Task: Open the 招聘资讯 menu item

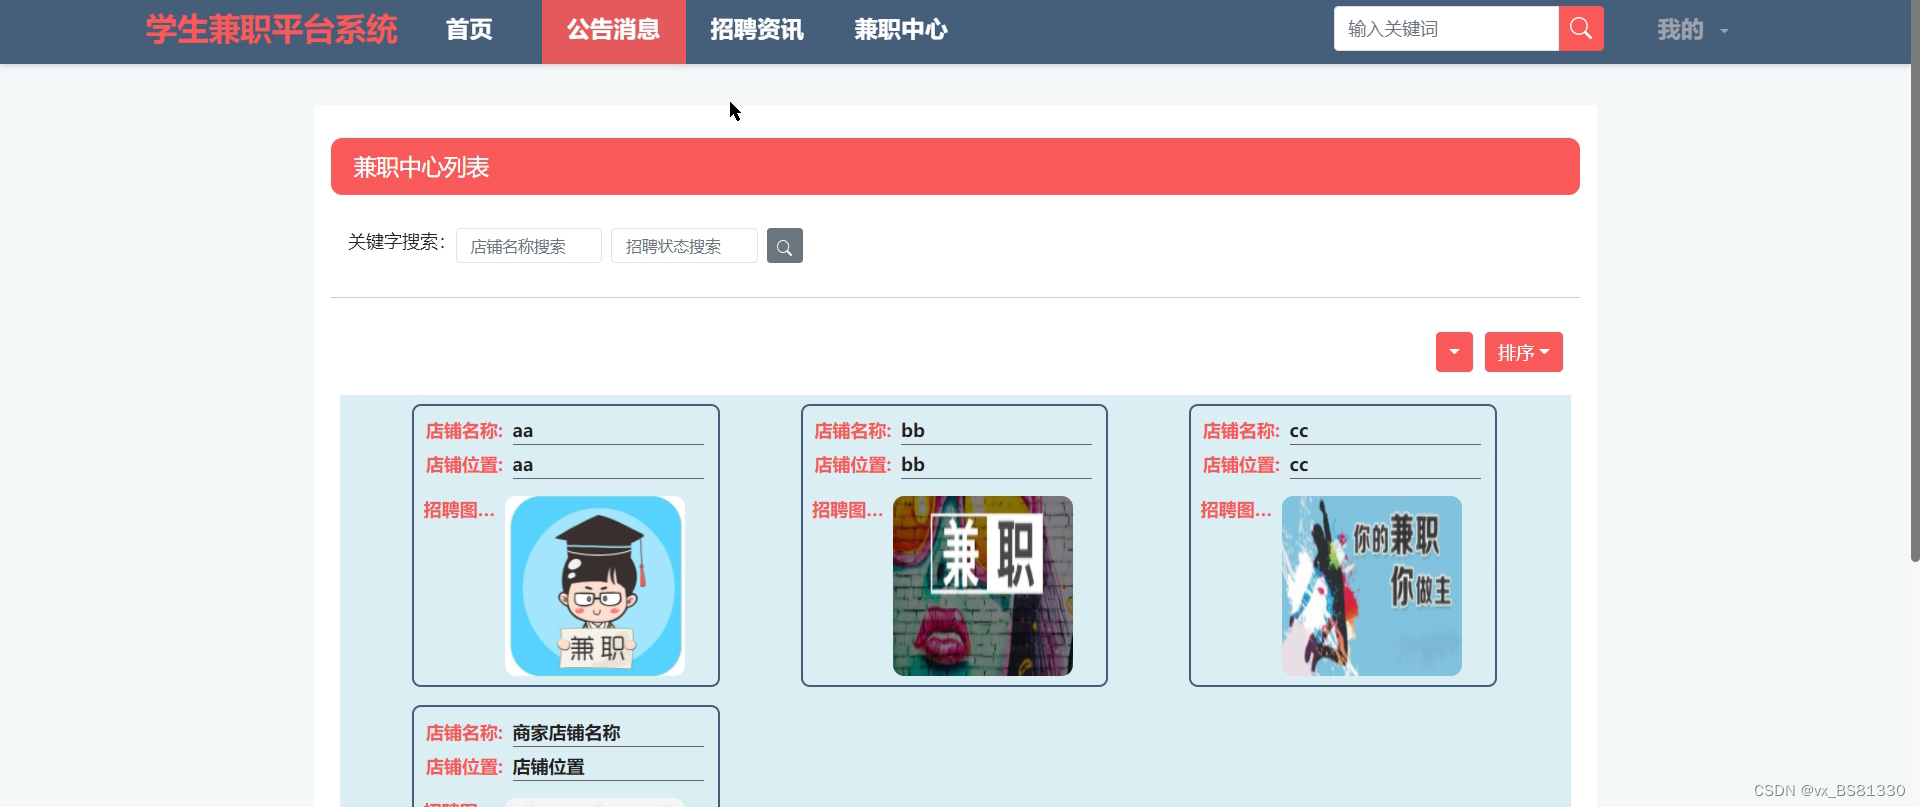Action: coord(757,30)
